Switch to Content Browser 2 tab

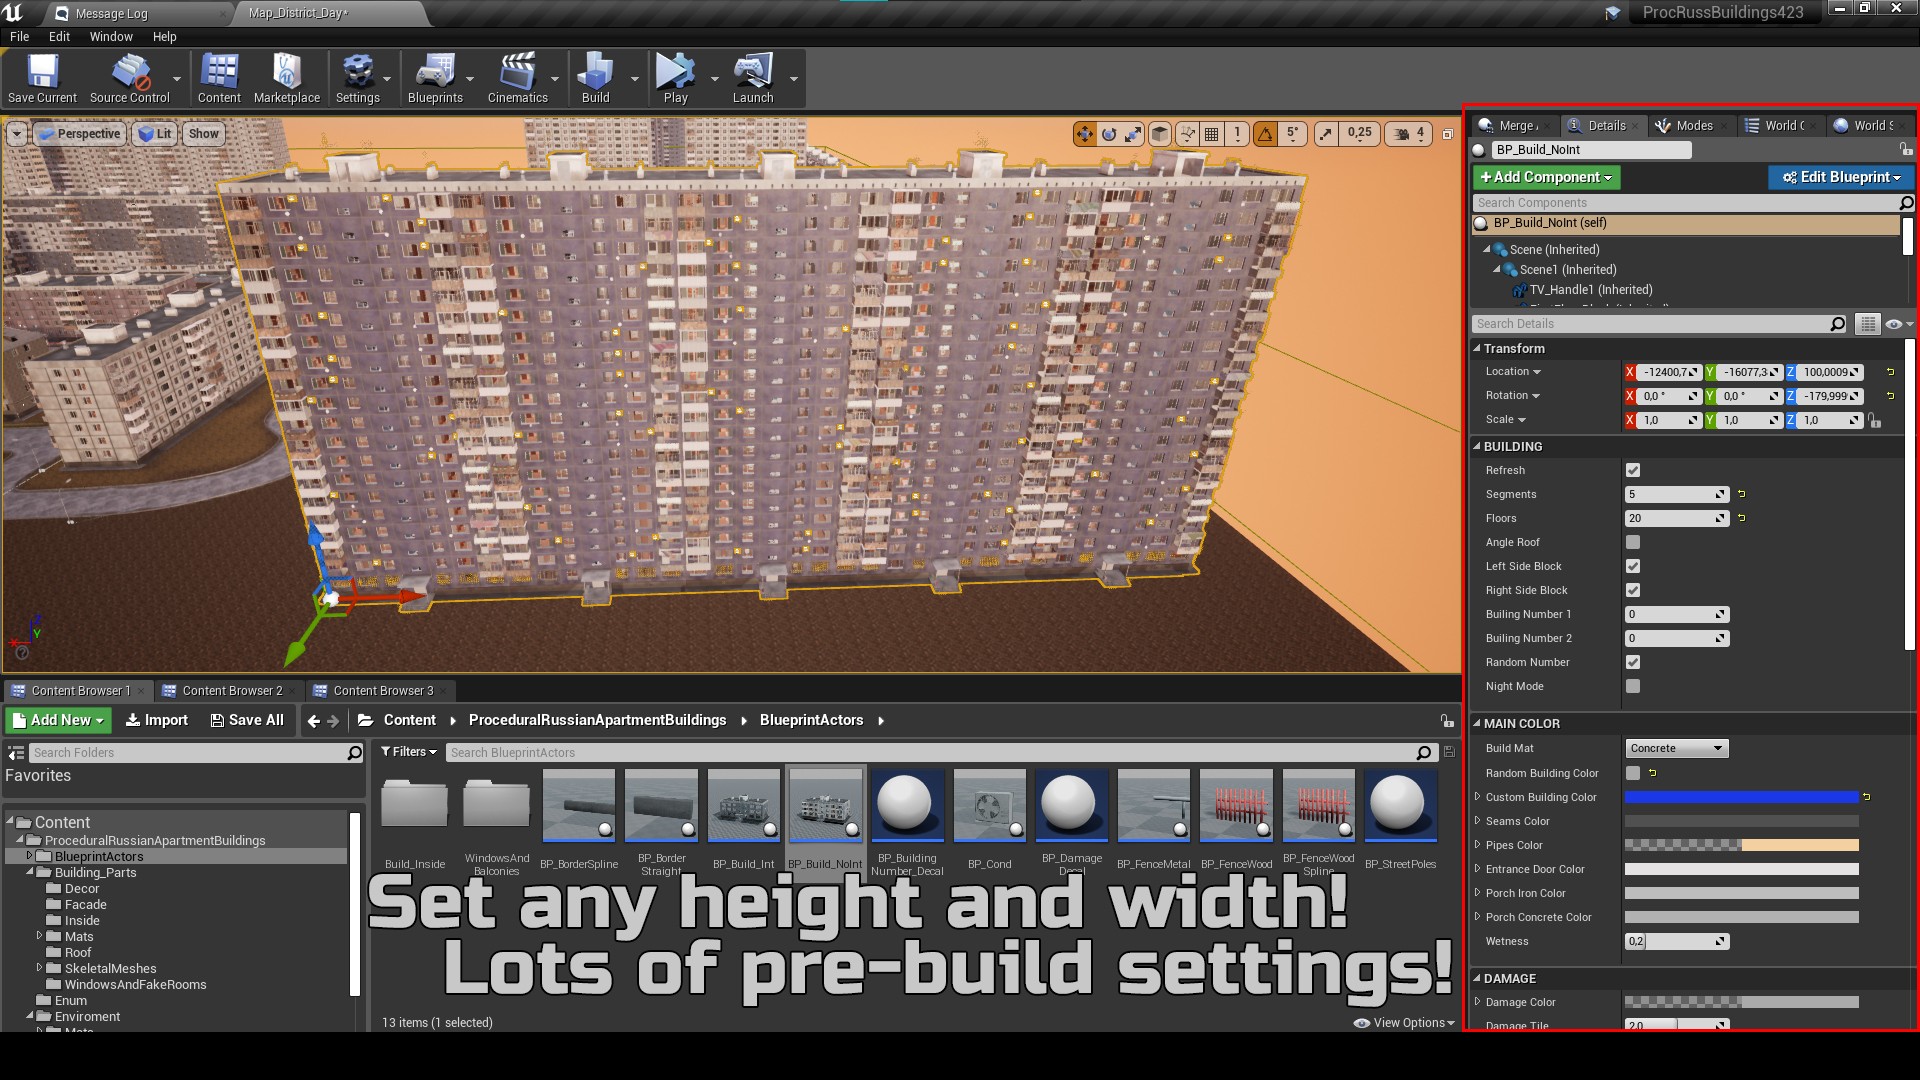click(x=232, y=691)
